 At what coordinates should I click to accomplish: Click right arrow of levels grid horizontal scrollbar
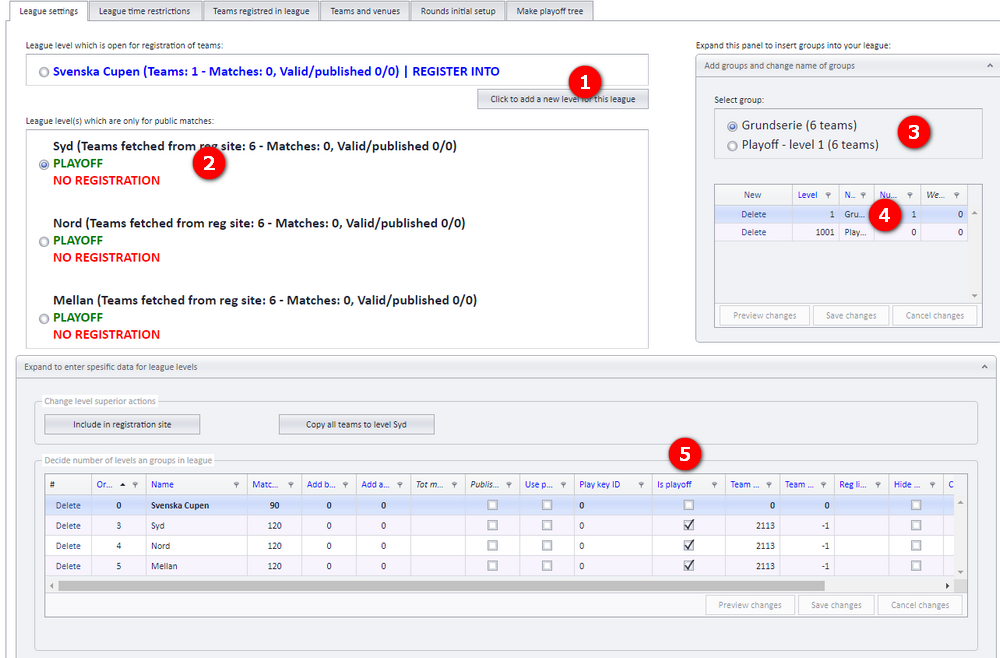(947, 585)
